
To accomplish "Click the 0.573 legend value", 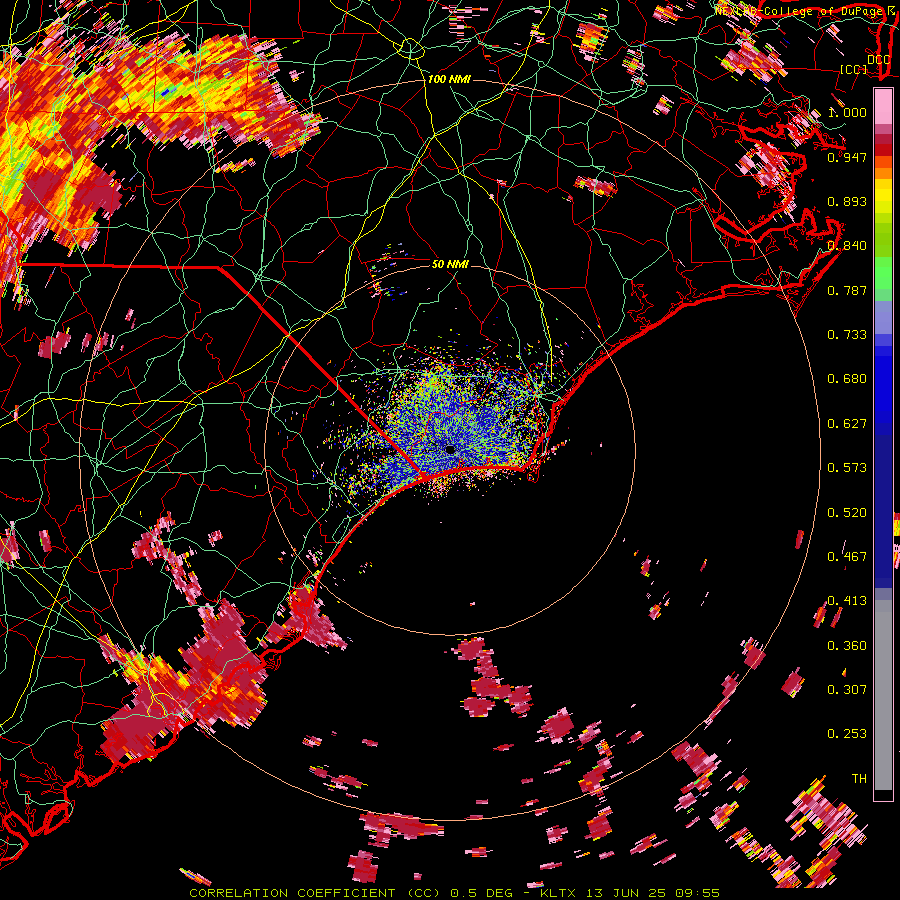I will coord(847,468).
